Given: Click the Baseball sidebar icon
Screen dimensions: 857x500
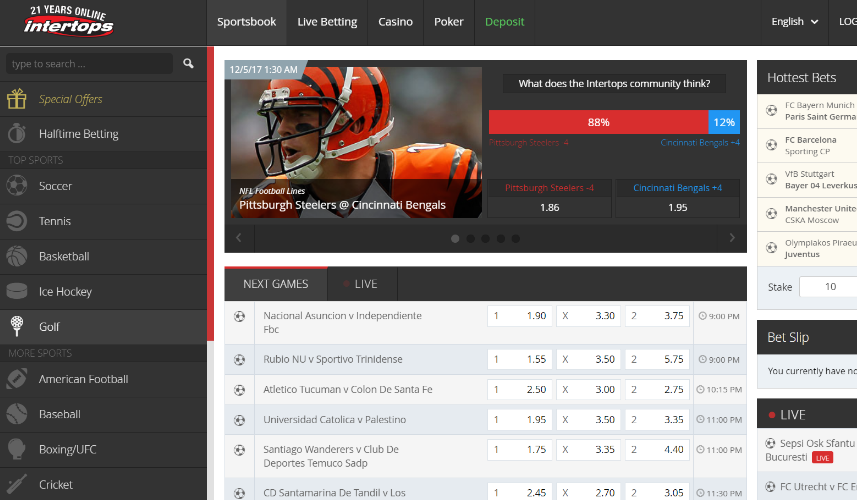Looking at the screenshot, I should (x=16, y=414).
